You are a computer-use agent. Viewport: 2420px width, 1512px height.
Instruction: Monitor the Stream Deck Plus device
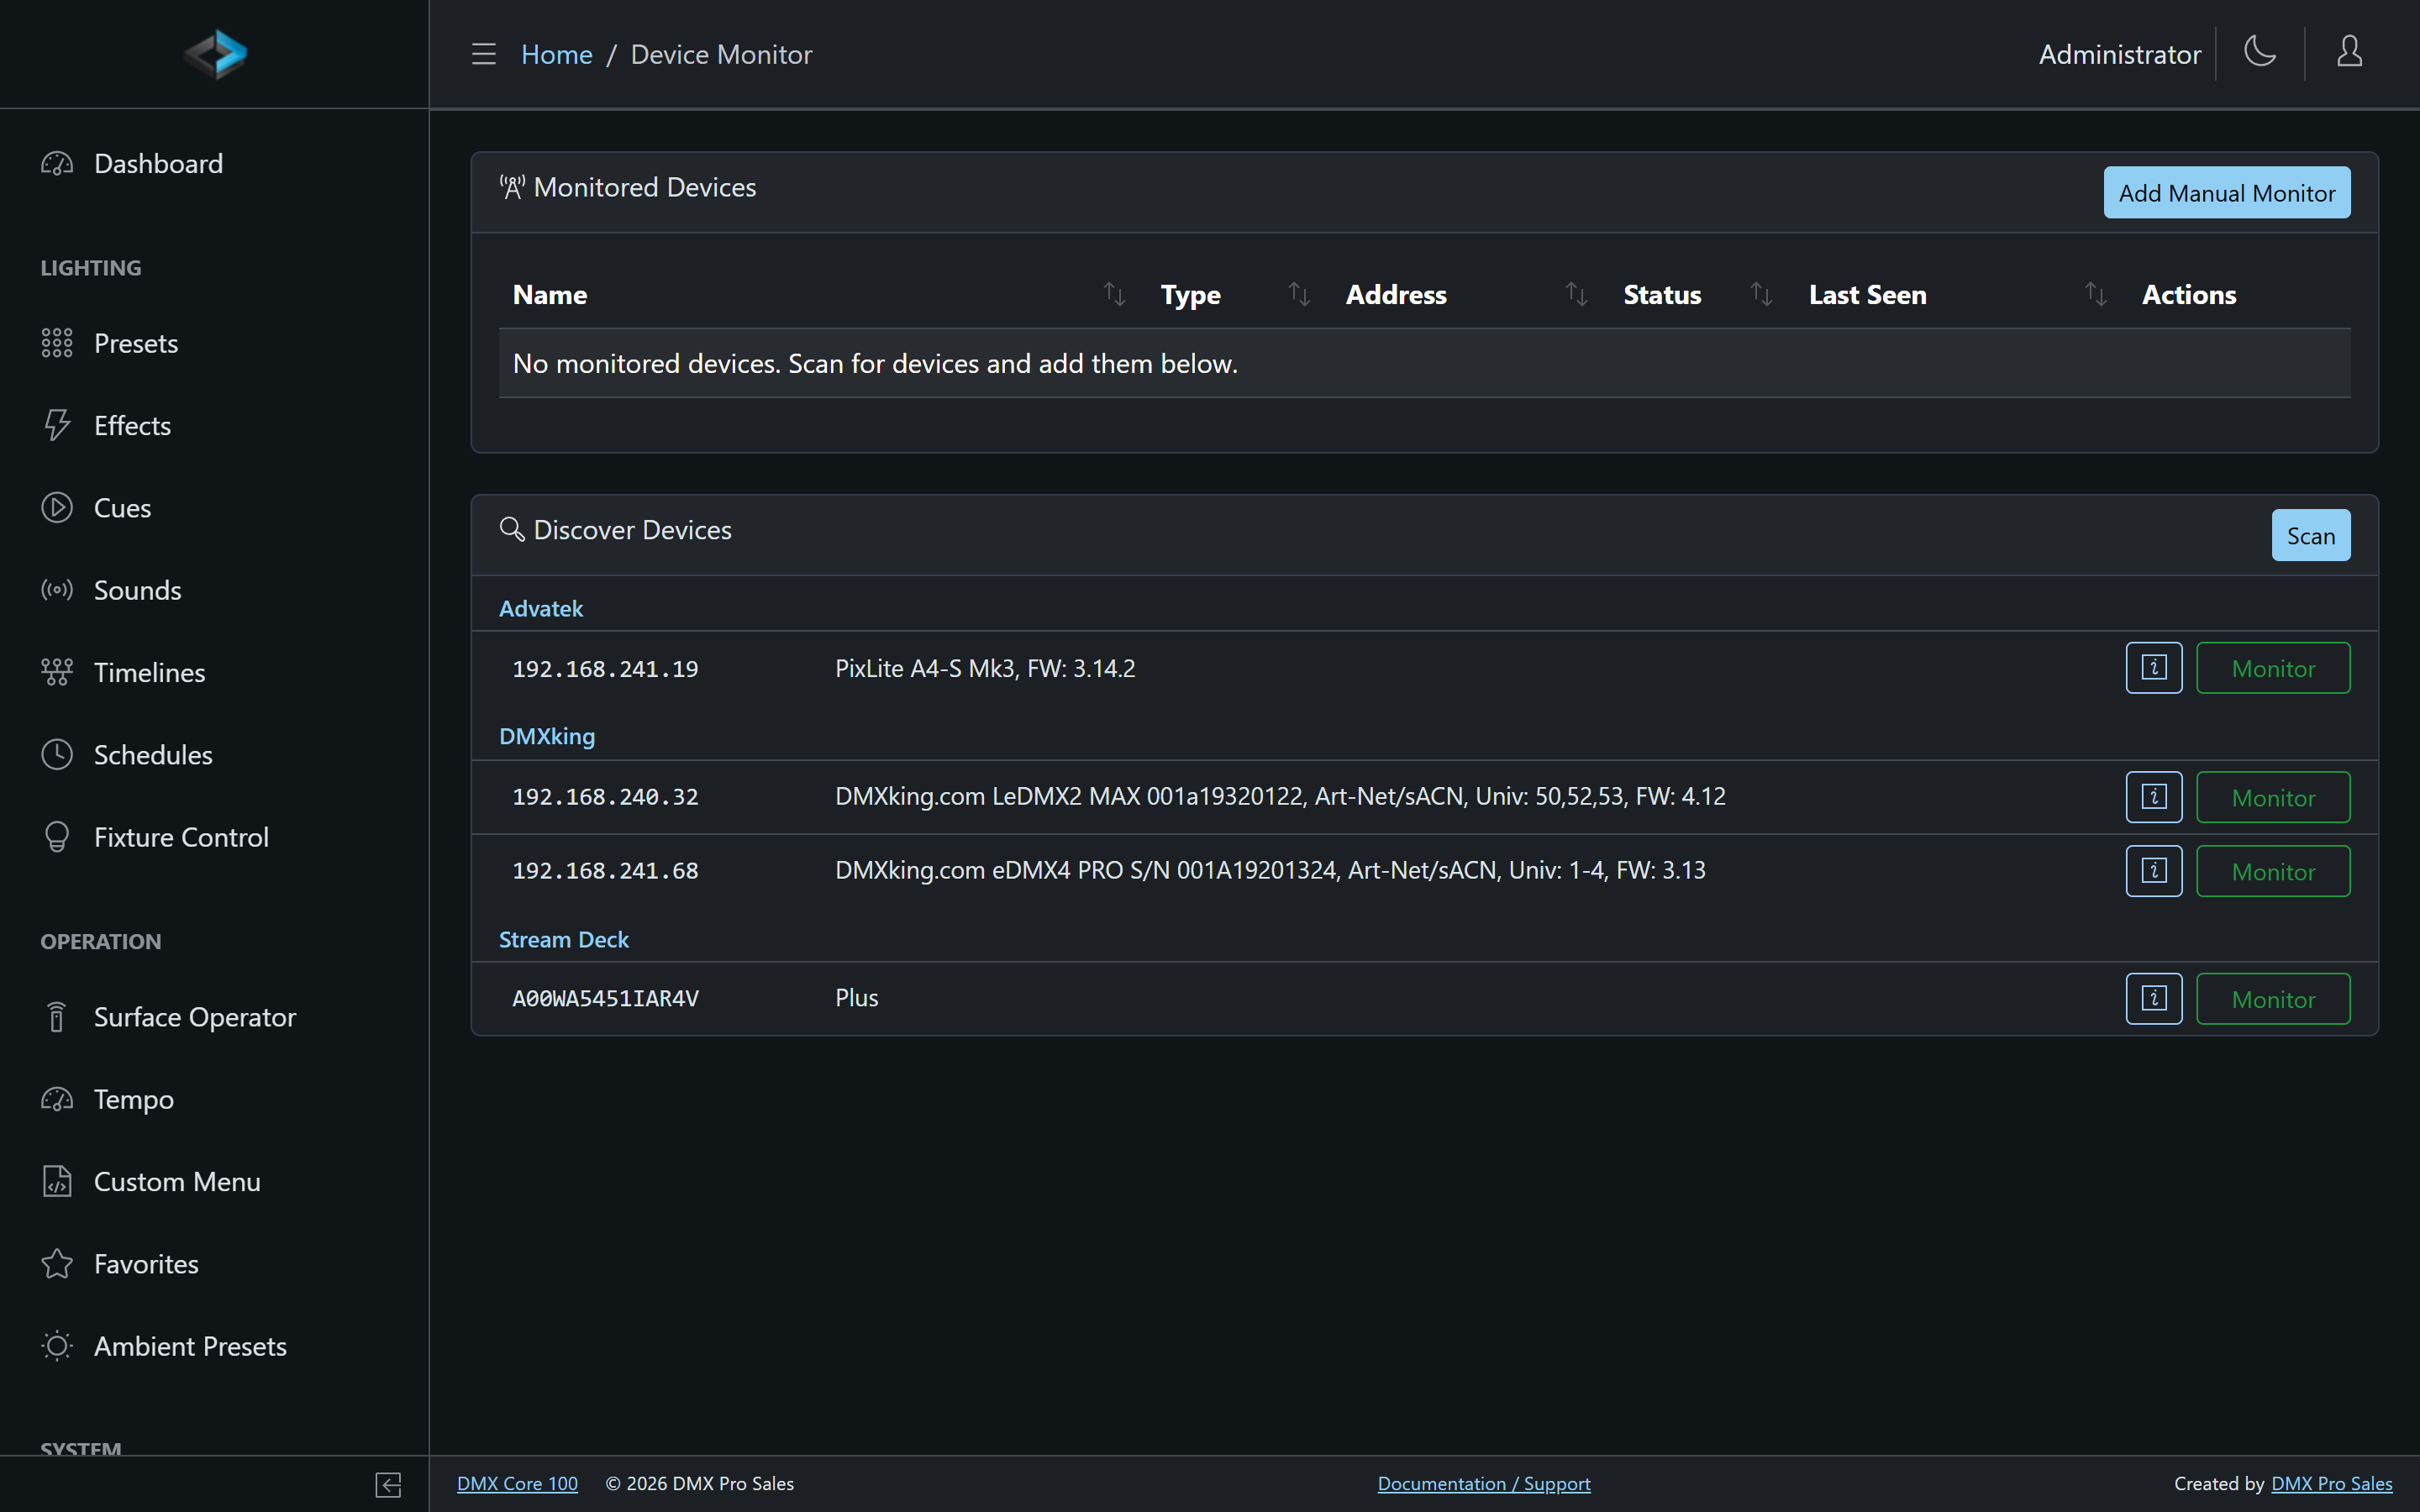(x=2272, y=999)
